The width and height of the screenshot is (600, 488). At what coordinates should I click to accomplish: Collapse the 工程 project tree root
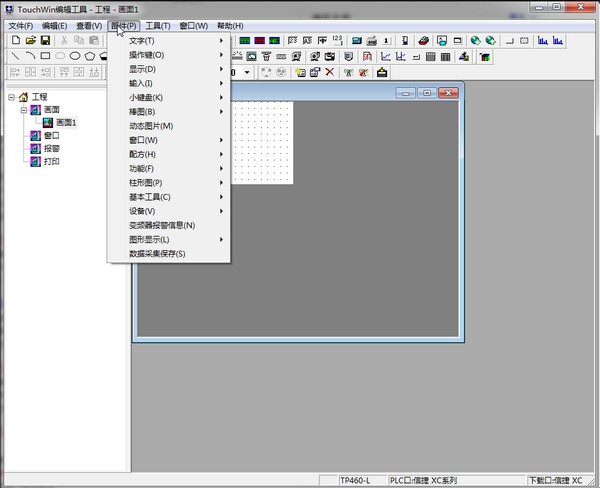[12, 97]
